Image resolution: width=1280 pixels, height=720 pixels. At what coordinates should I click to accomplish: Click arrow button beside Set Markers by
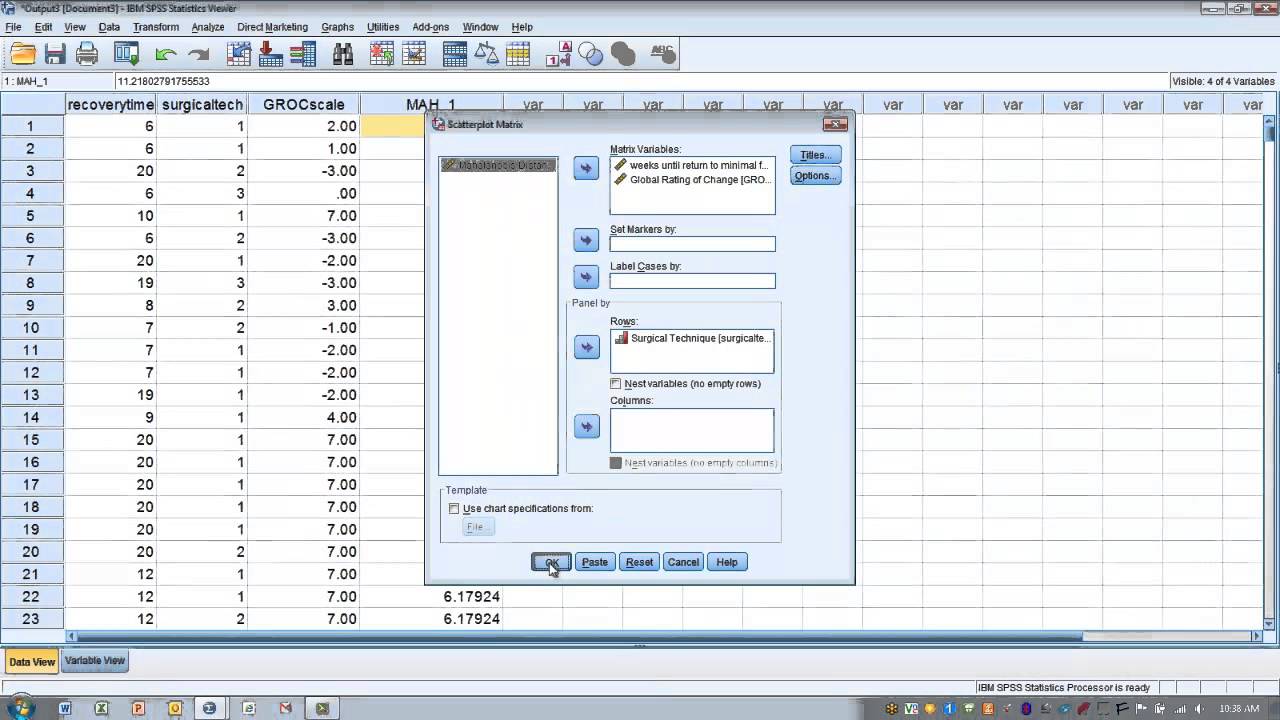[586, 240]
